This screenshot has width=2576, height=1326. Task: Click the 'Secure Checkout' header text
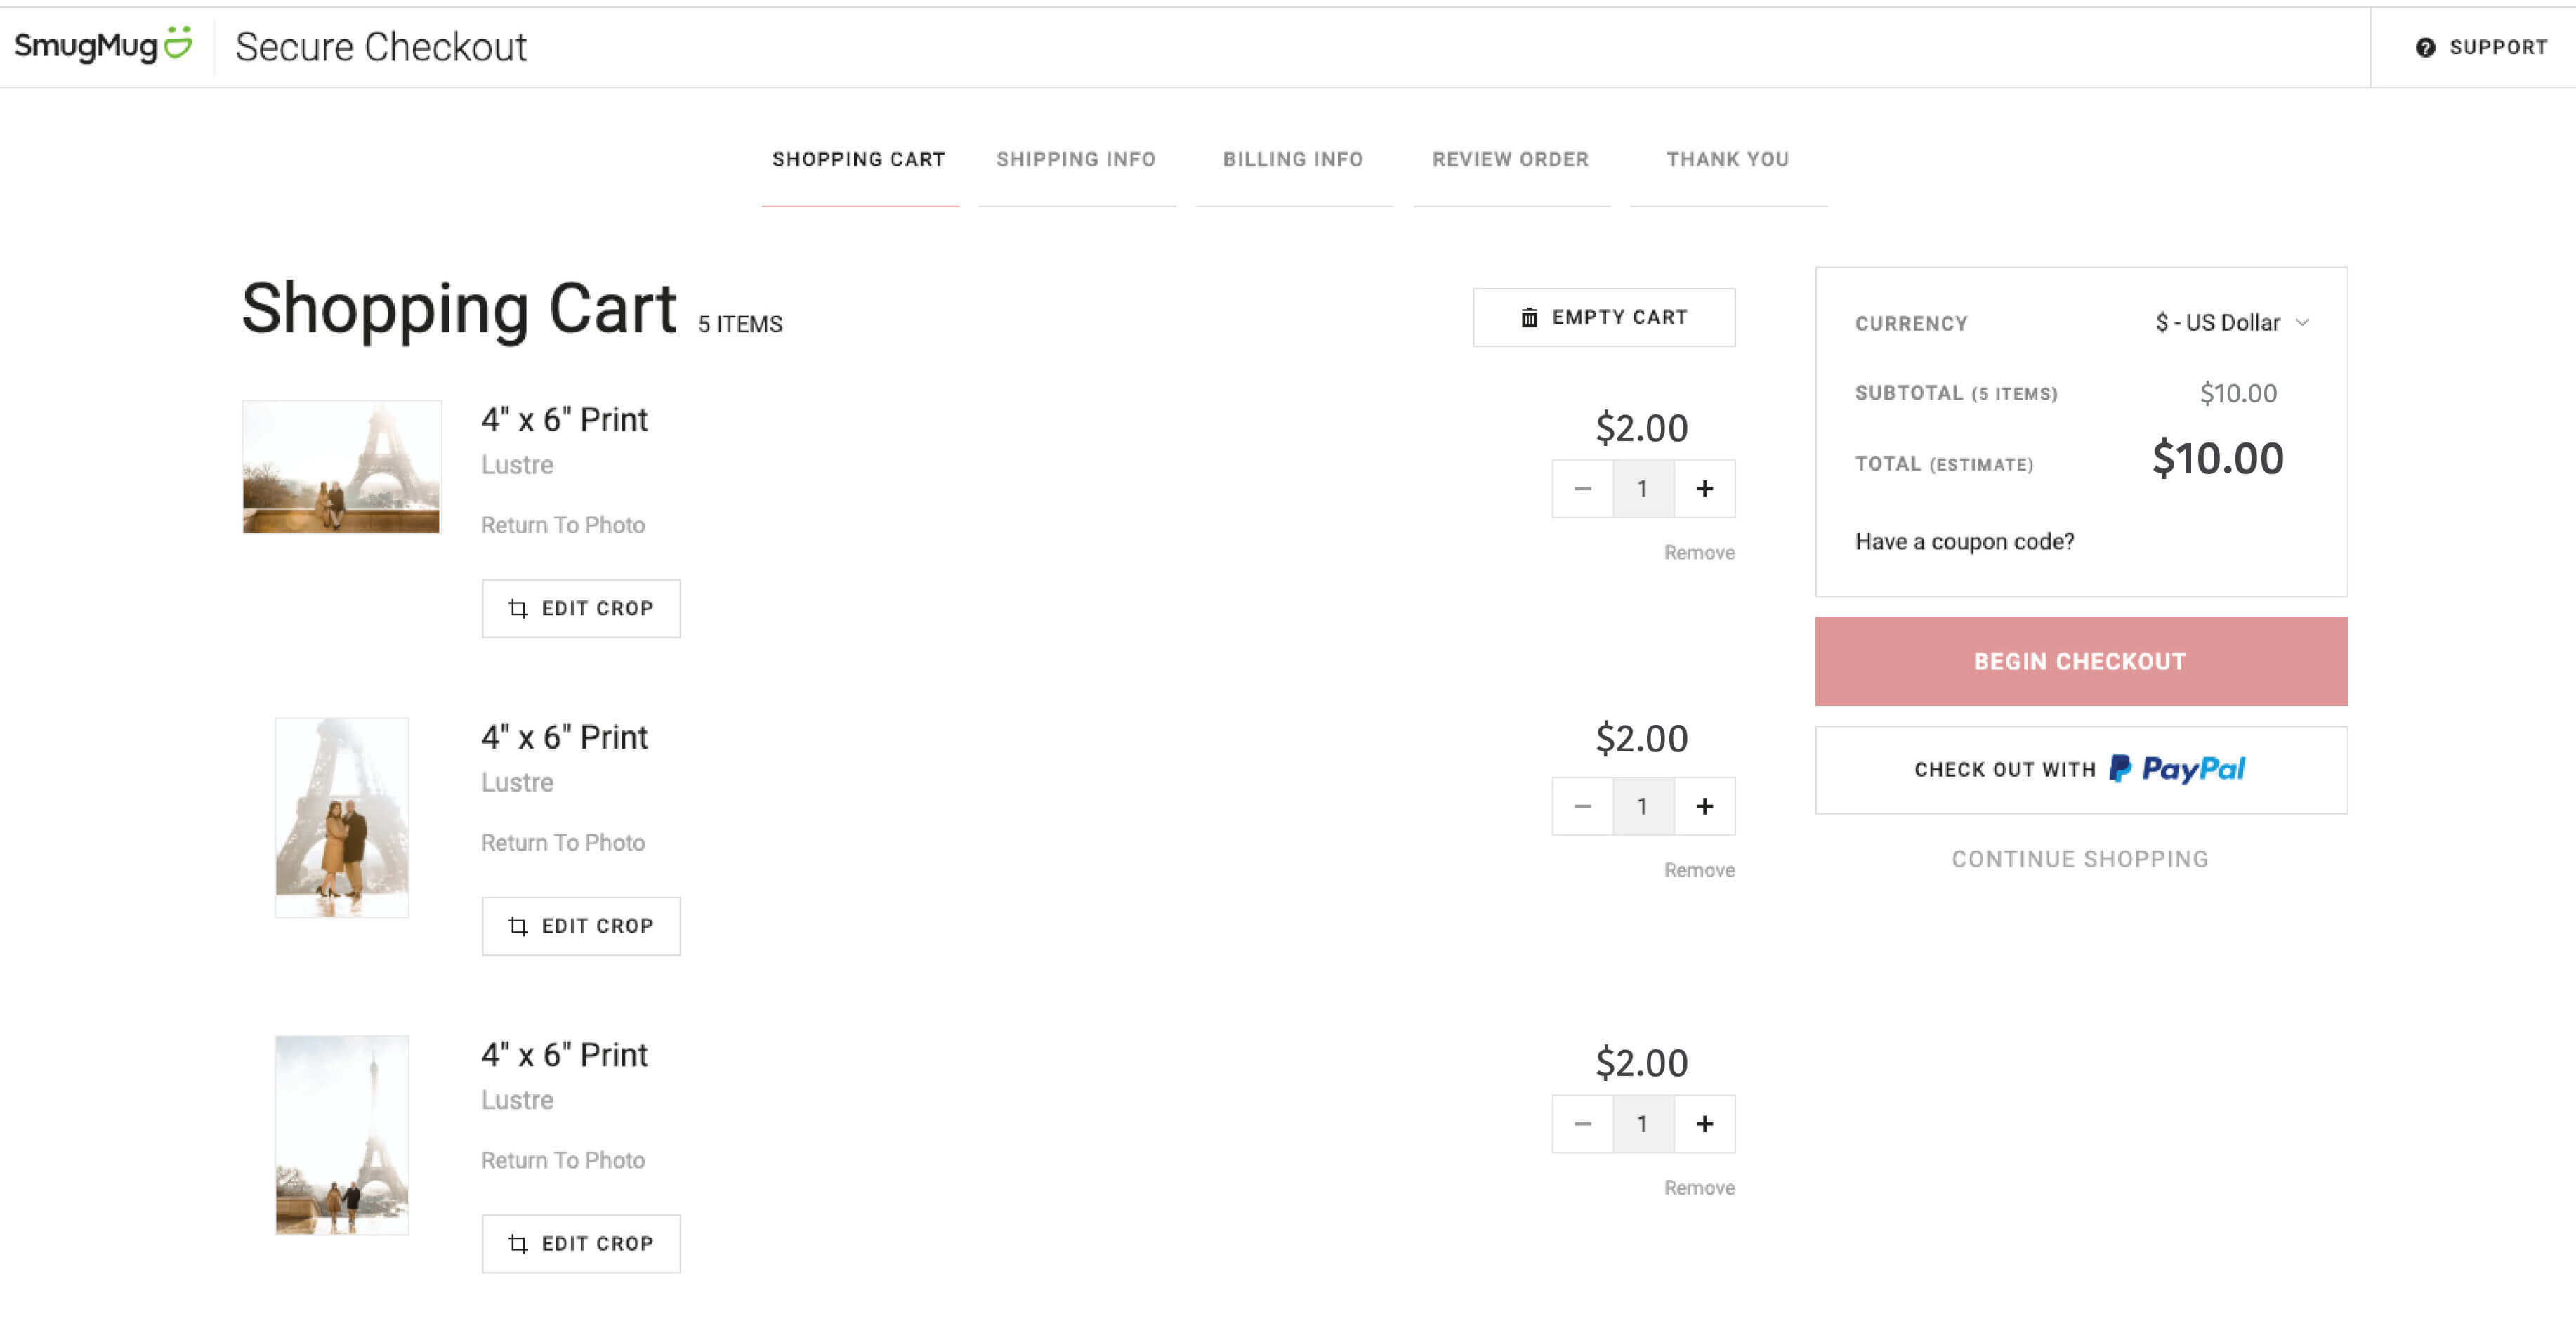[x=381, y=47]
